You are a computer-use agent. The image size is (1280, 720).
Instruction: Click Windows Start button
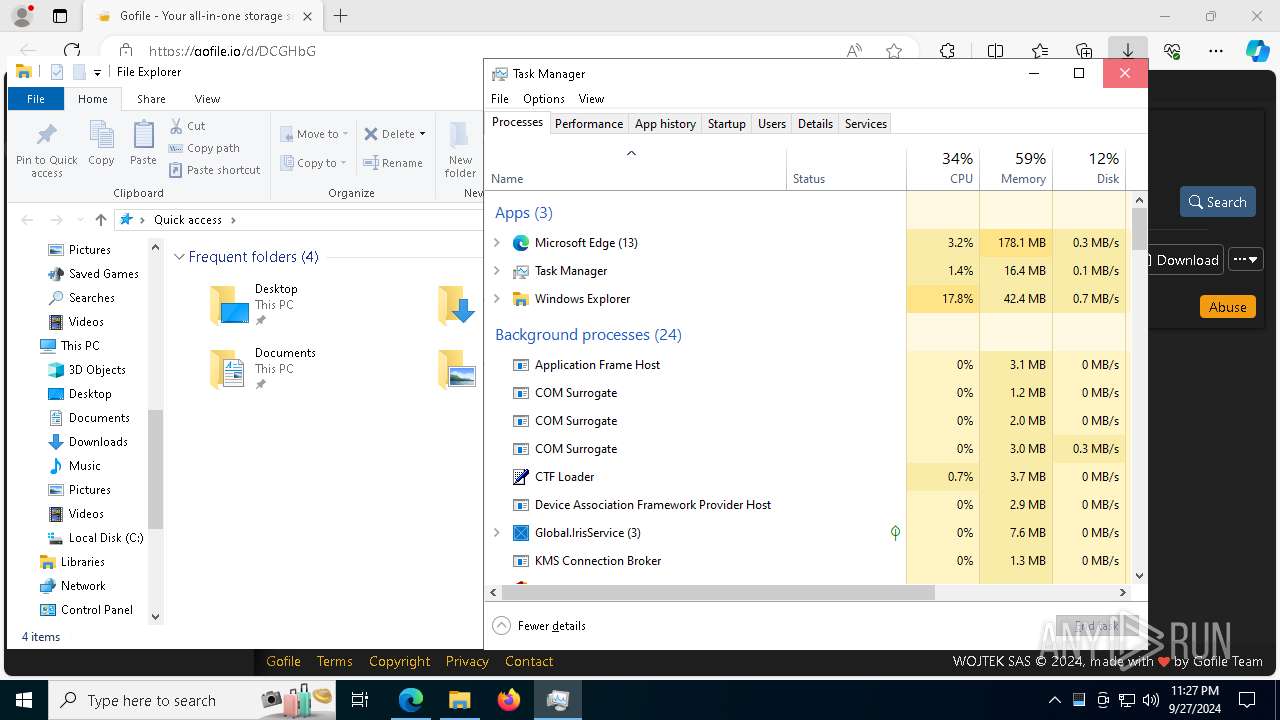click(24, 700)
